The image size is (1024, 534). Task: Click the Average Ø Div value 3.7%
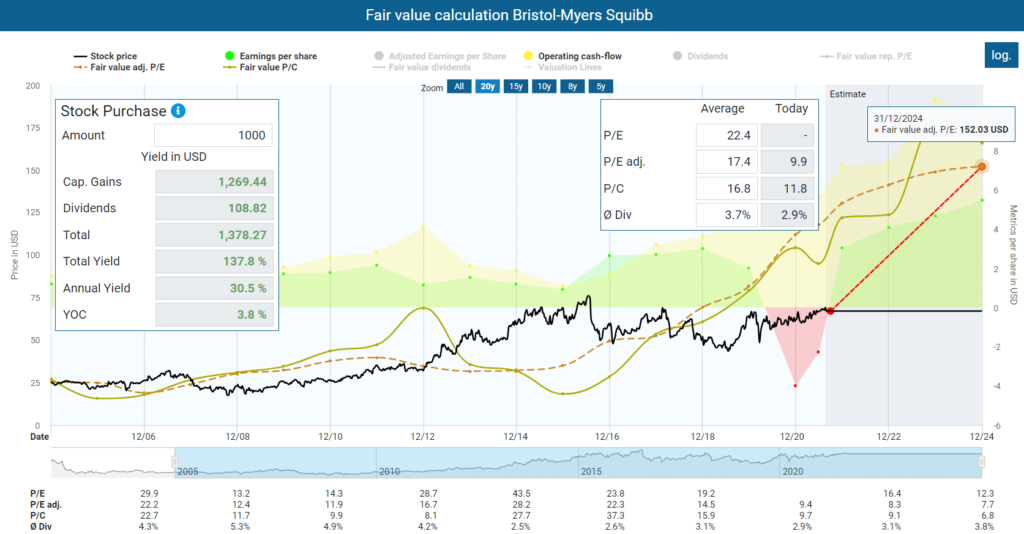pos(726,215)
